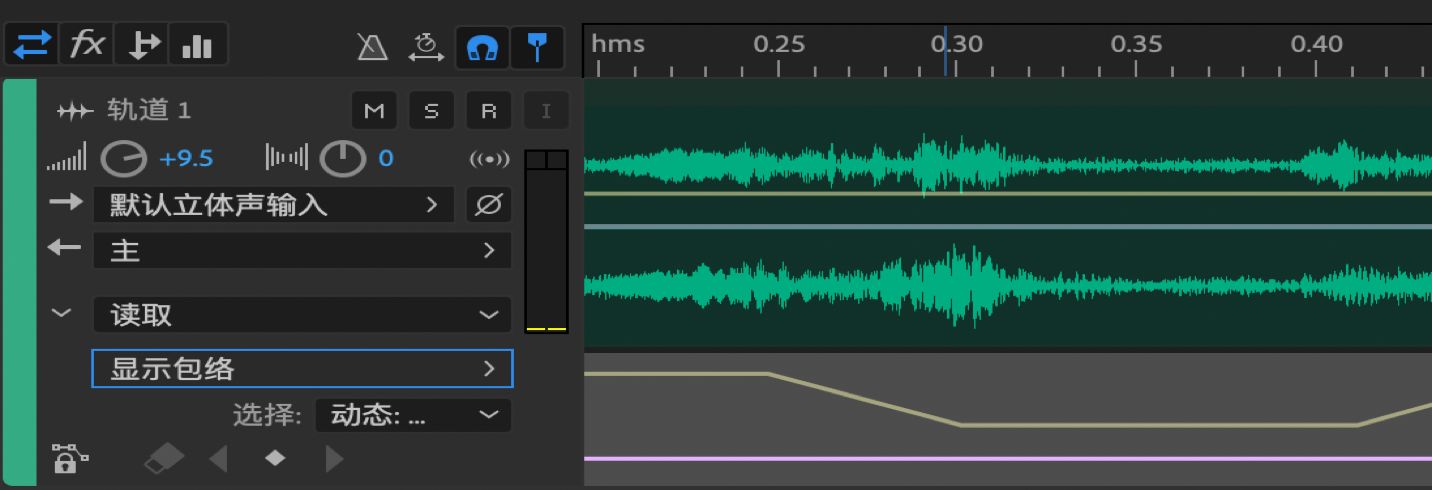Click the hms time format label
Viewport: 1432px width, 490px height.
coord(617,44)
